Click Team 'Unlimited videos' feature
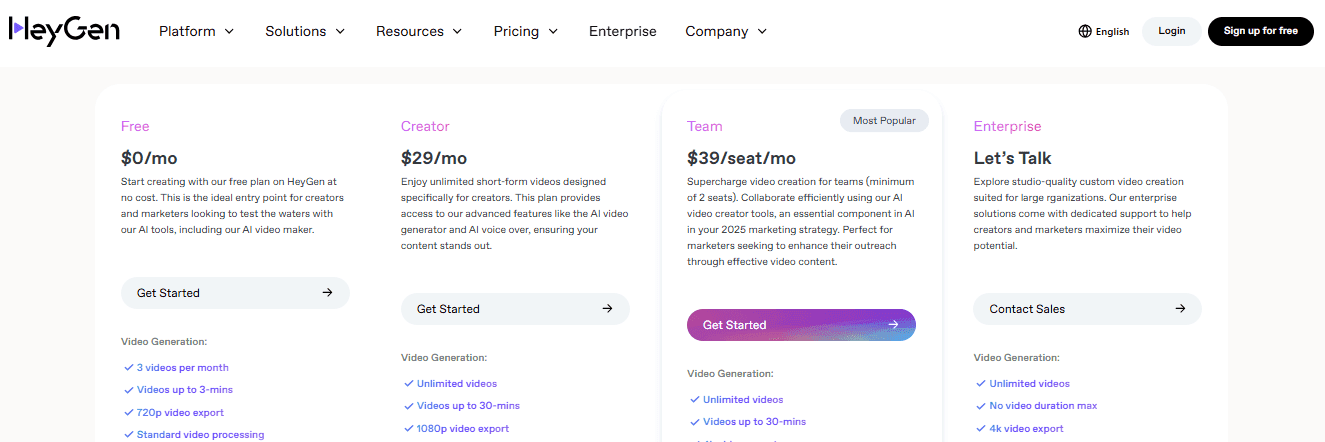1325x442 pixels. (x=743, y=400)
